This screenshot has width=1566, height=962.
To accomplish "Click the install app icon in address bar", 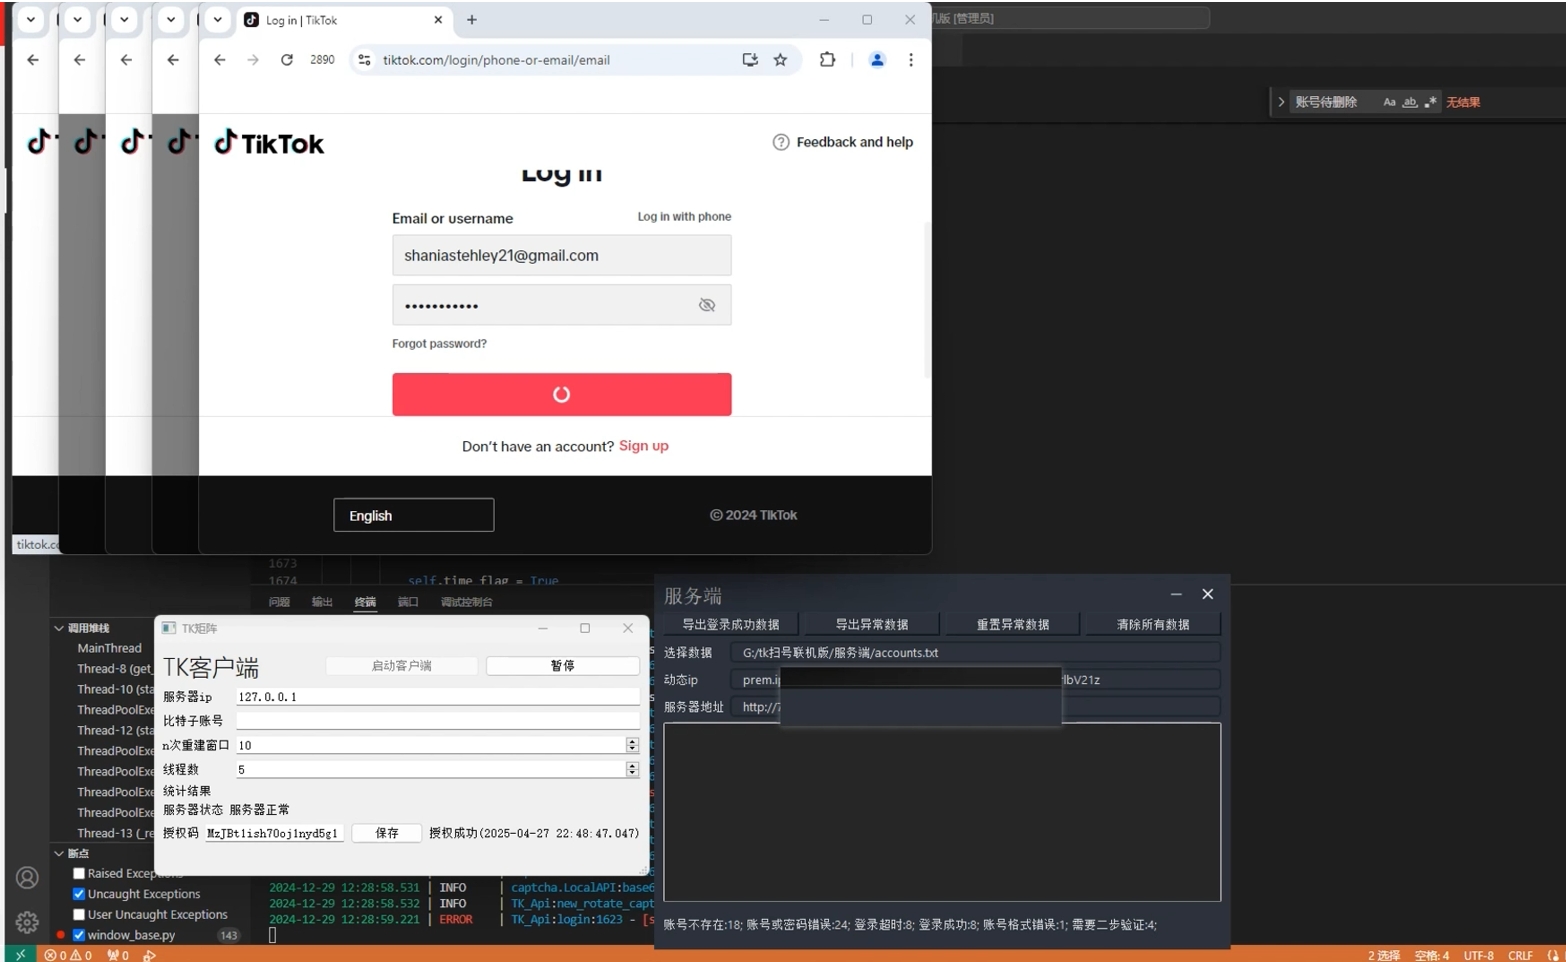I will [x=750, y=60].
